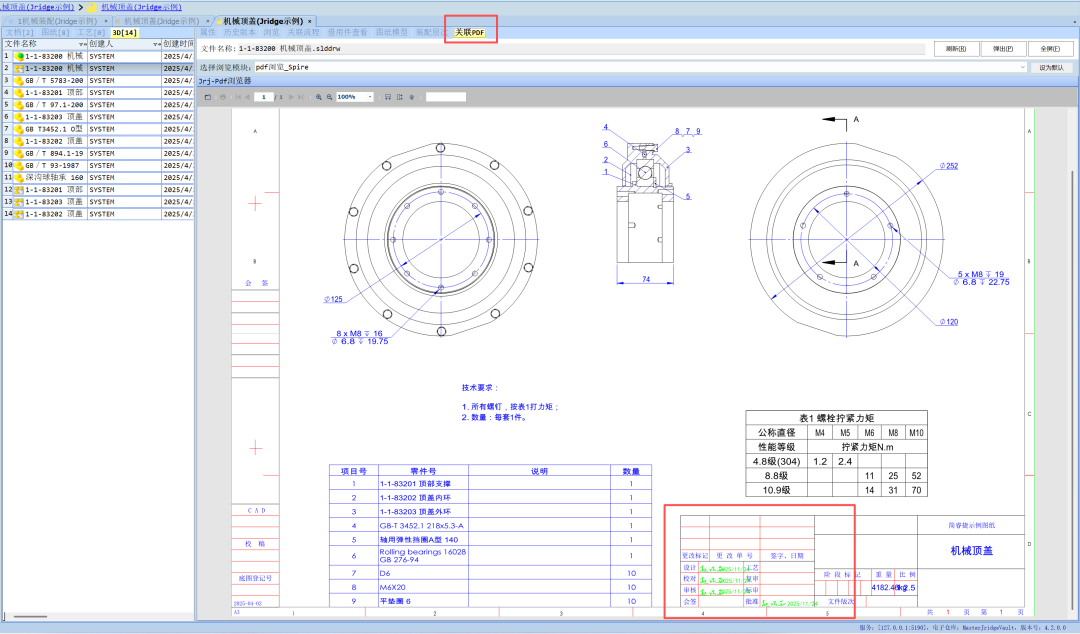Click the drawing icon in row 2

(x=19, y=69)
